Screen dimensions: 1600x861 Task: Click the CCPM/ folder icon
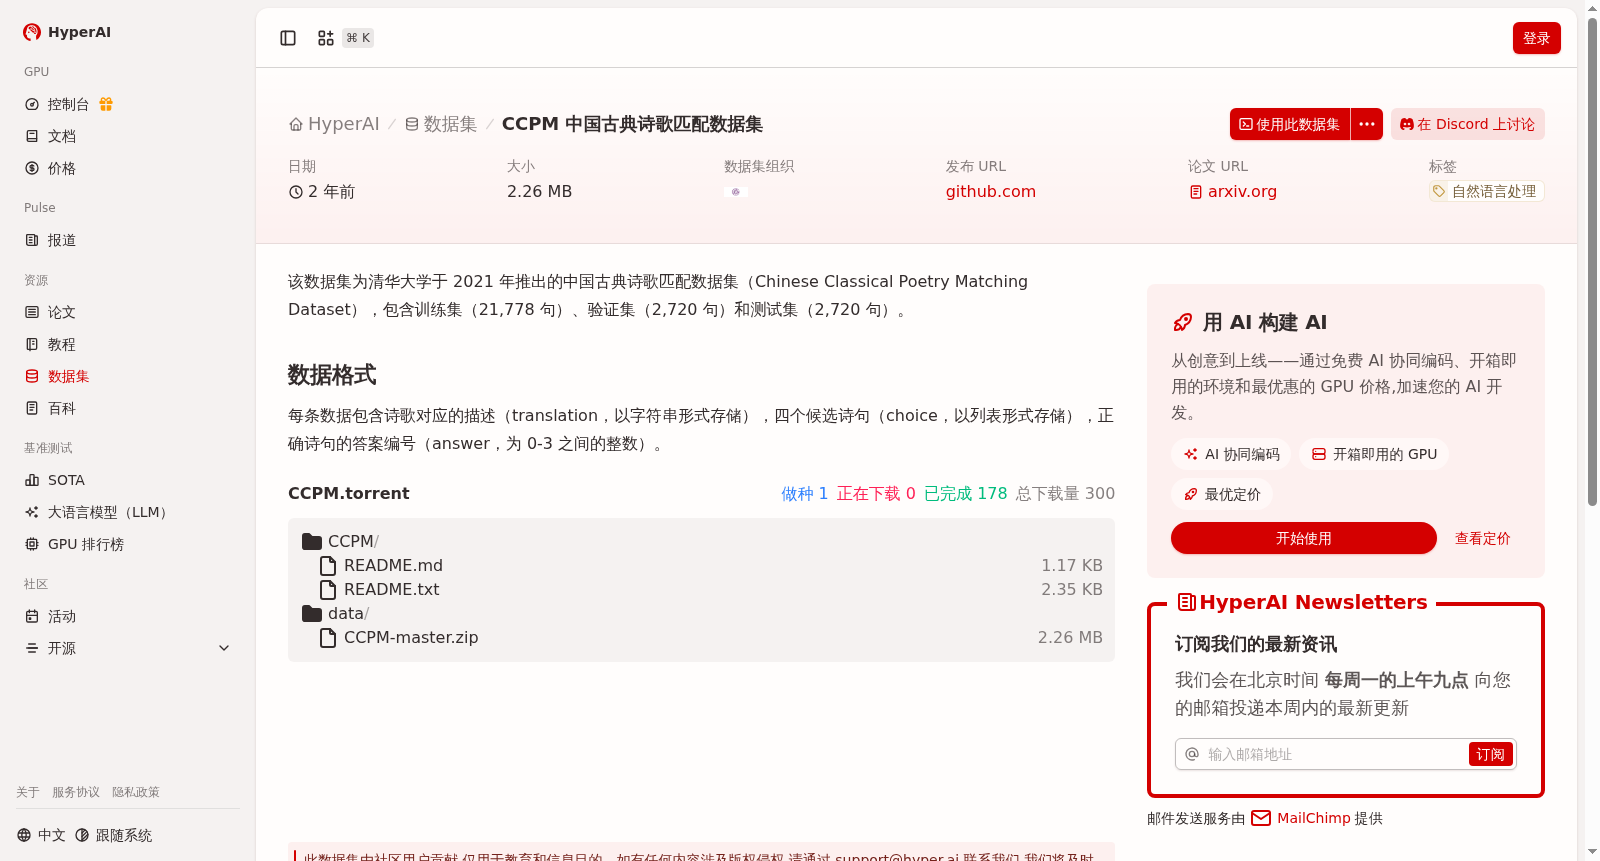(x=312, y=541)
